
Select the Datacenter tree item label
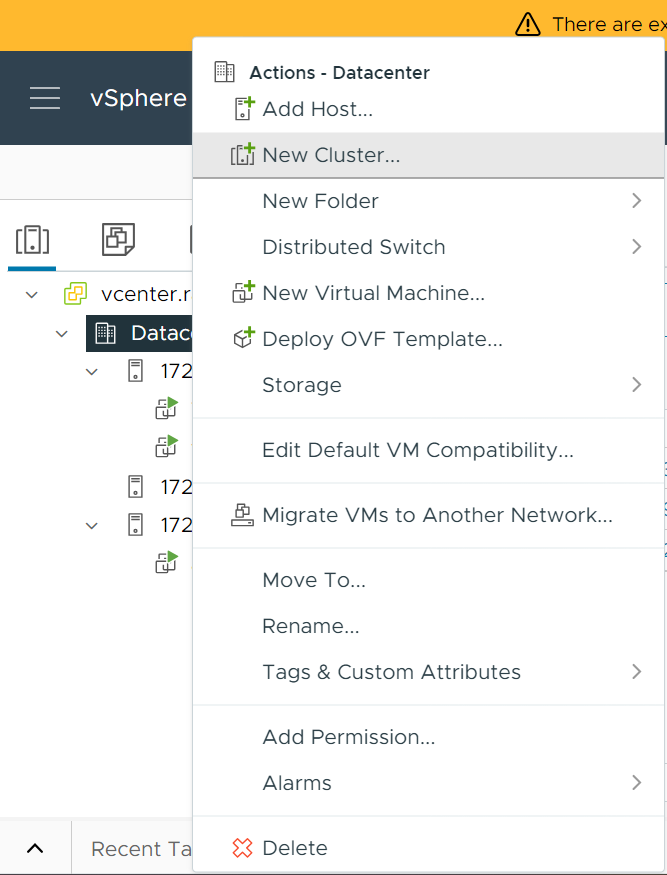[x=161, y=333]
